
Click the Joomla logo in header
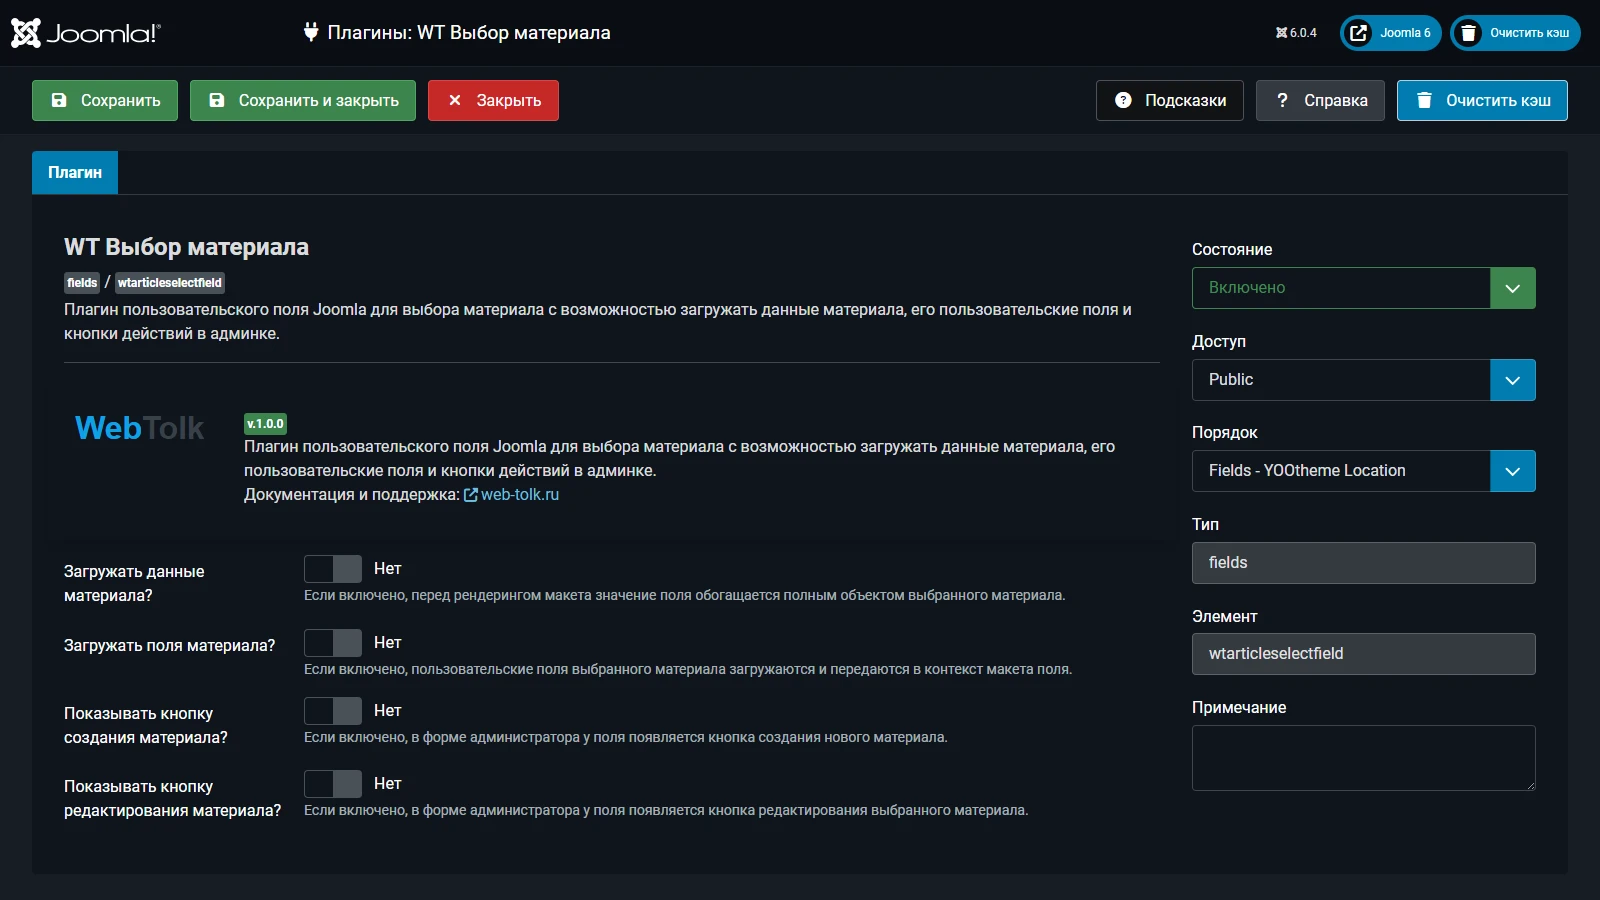pos(85,33)
